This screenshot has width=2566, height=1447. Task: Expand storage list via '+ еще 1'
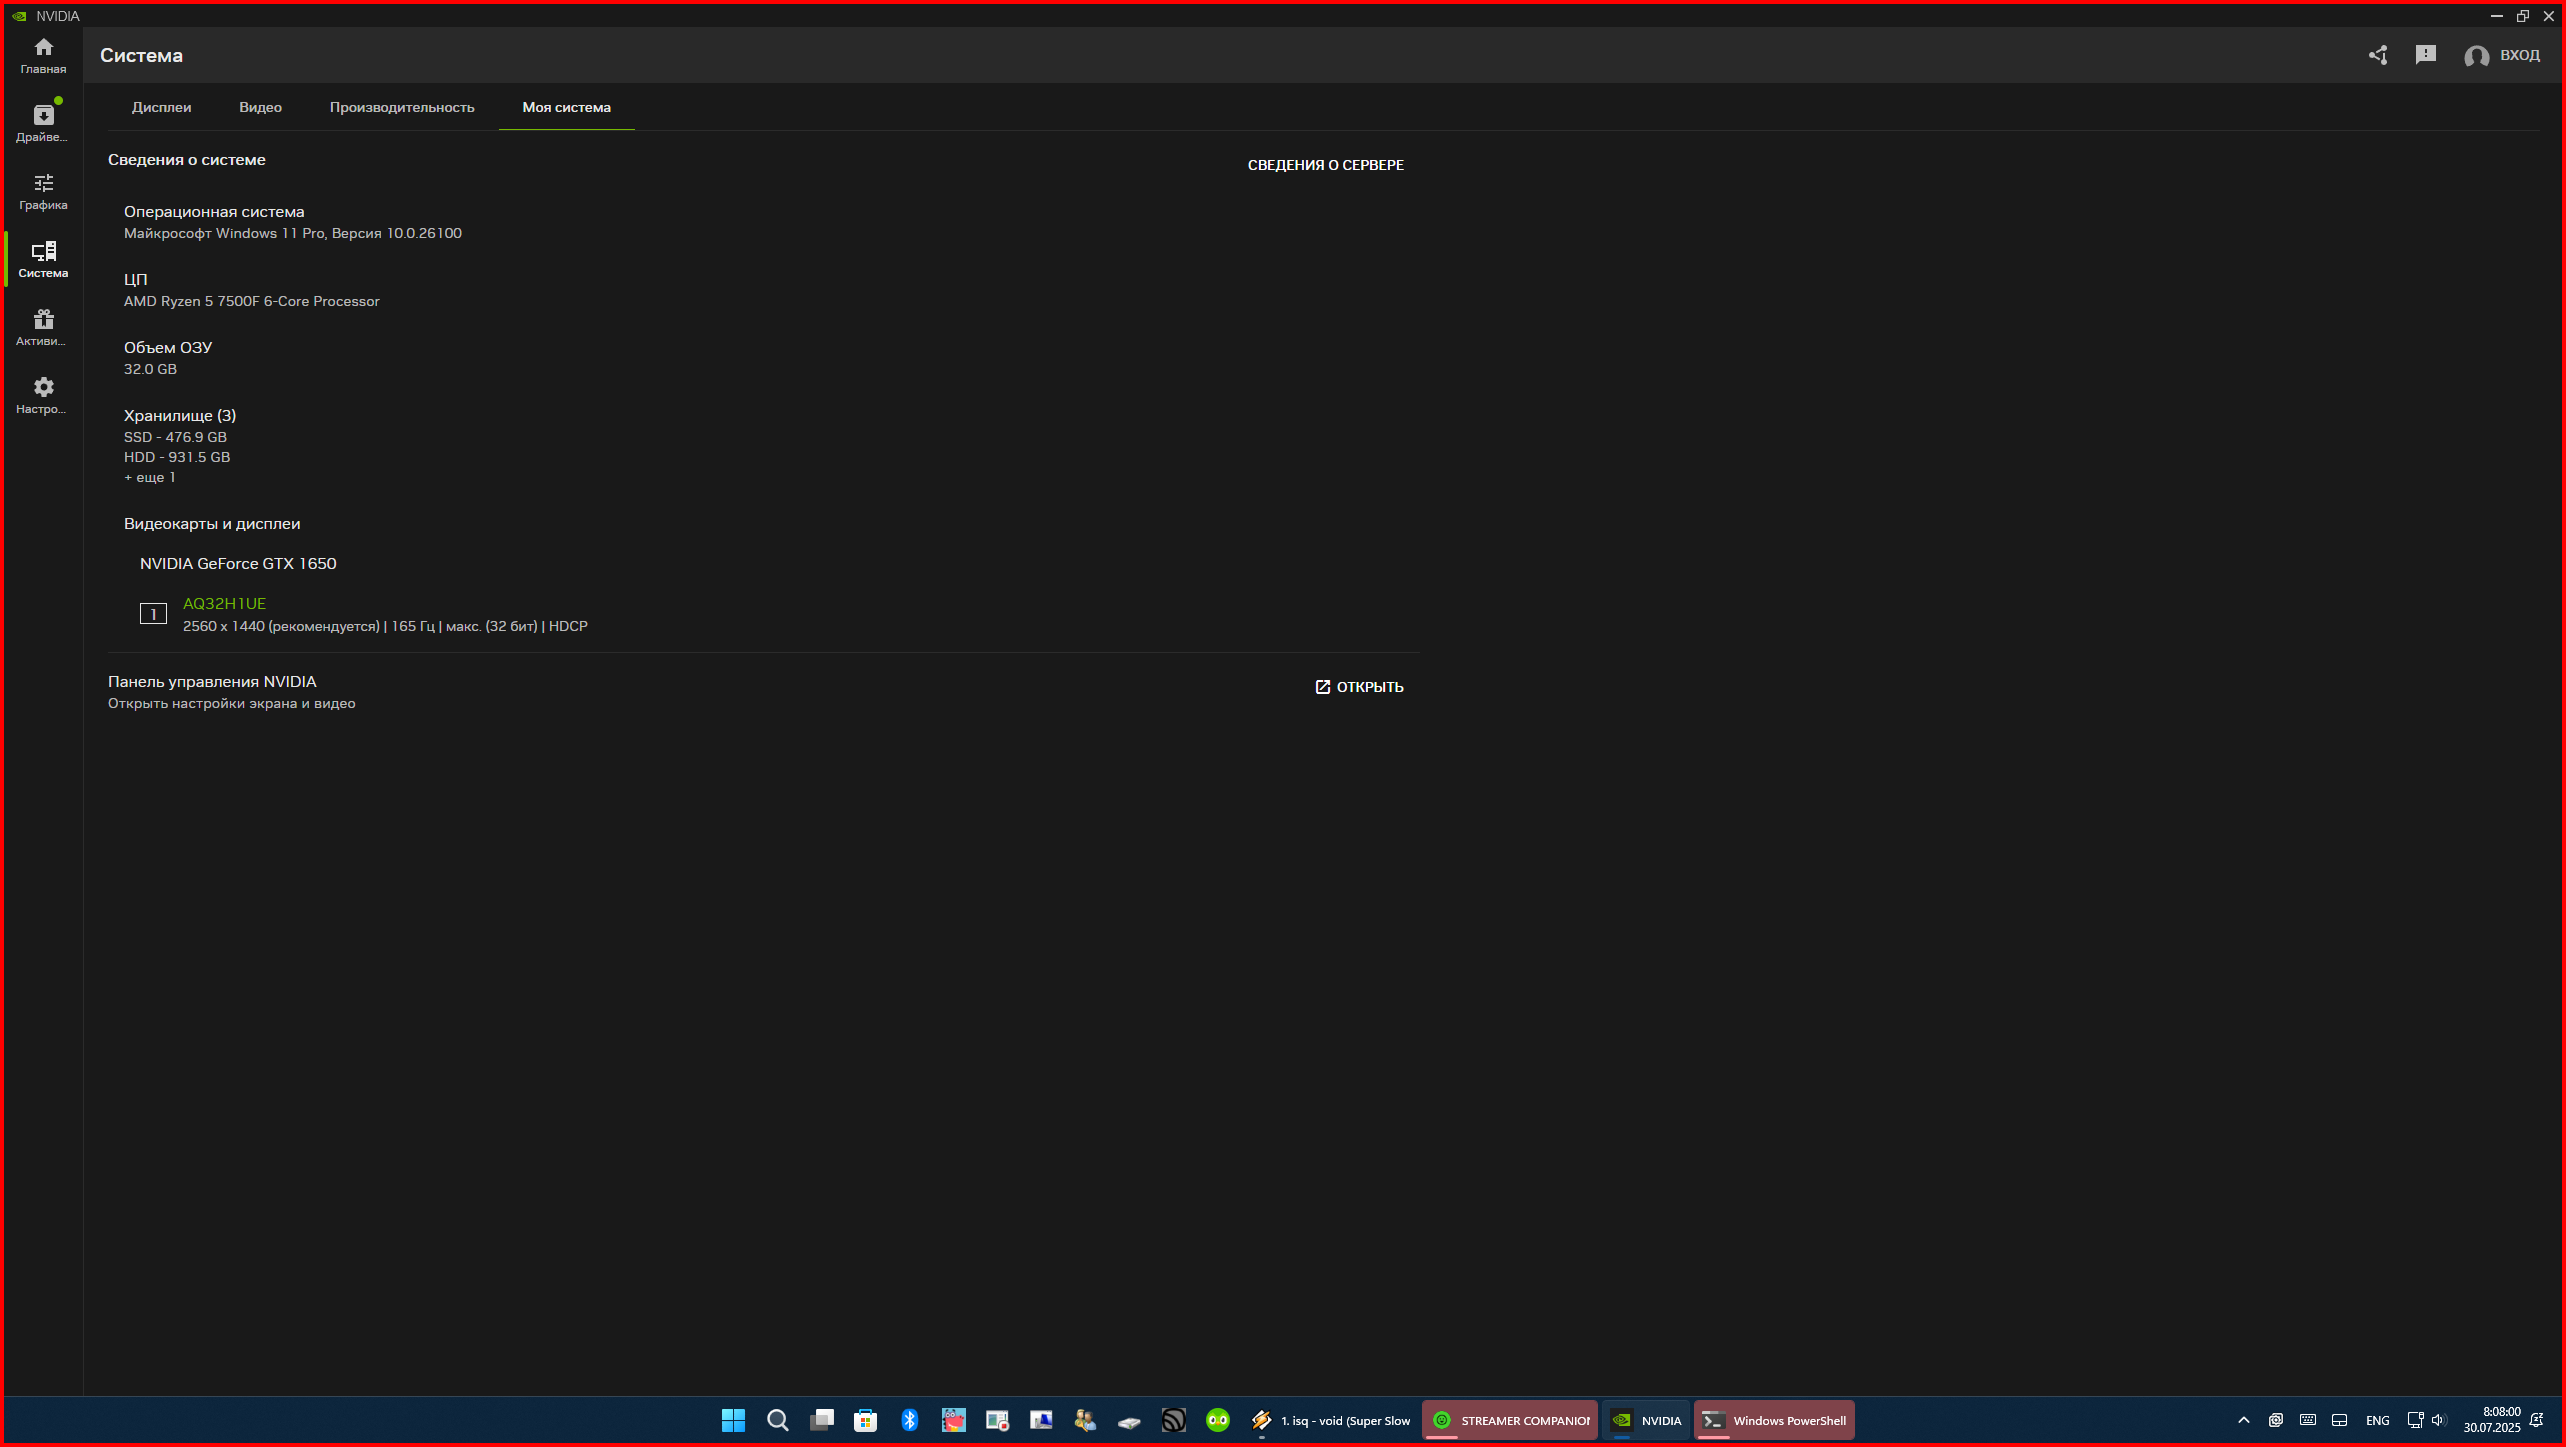tap(149, 477)
